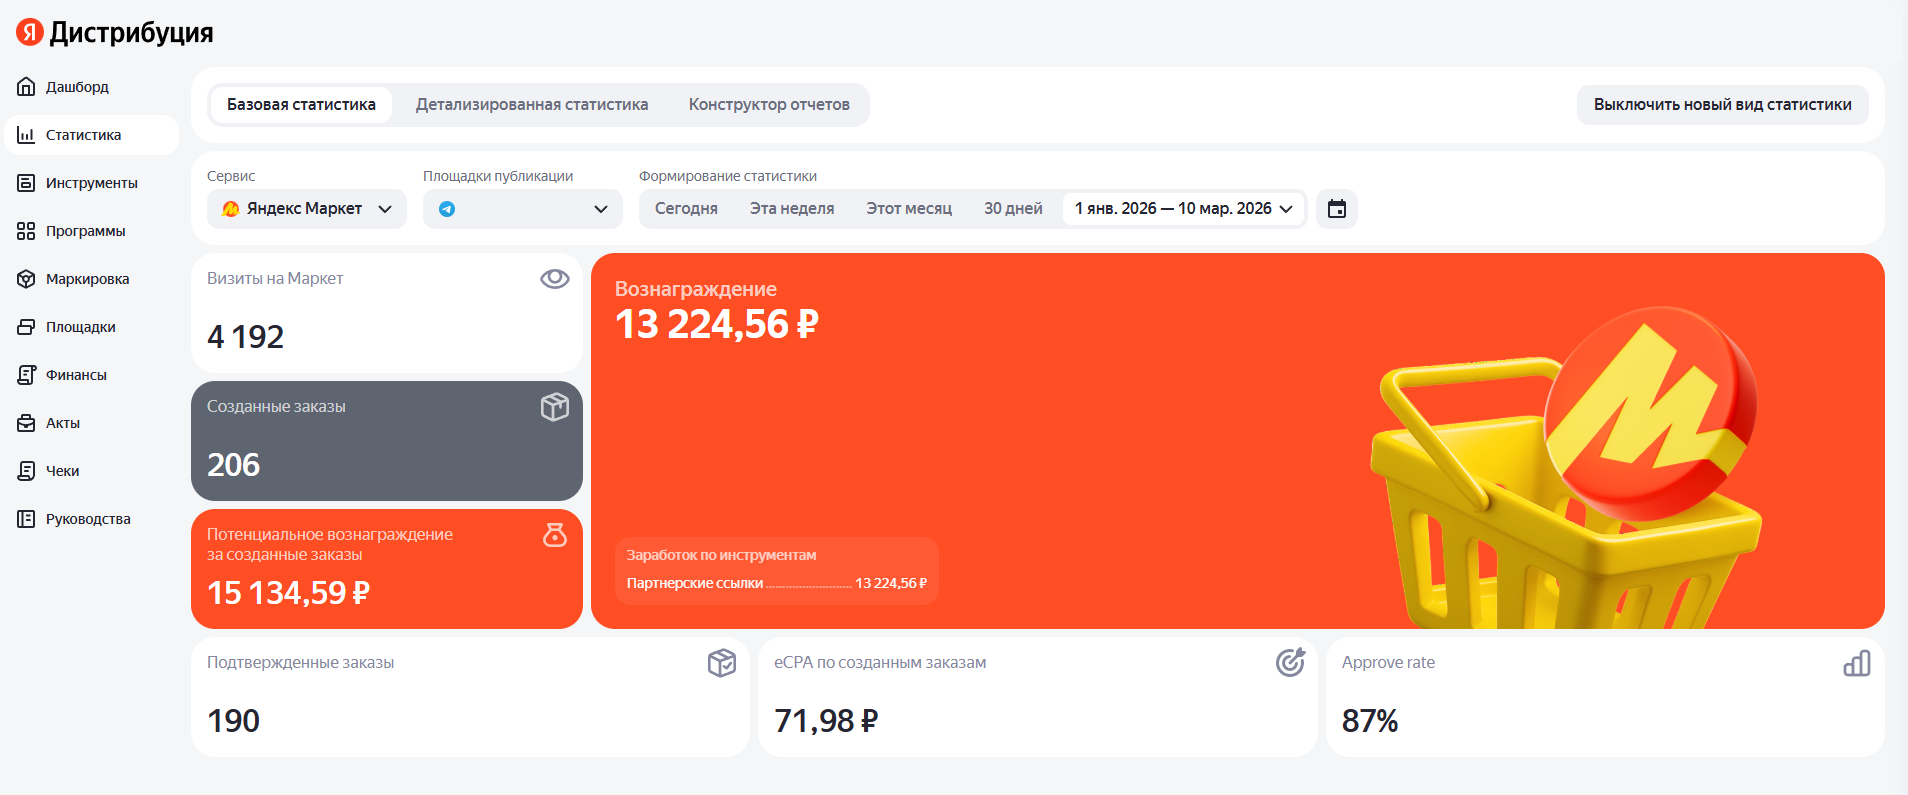Click the Дистрибуция header title
Screen dimensions: 1908x795
click(x=131, y=33)
